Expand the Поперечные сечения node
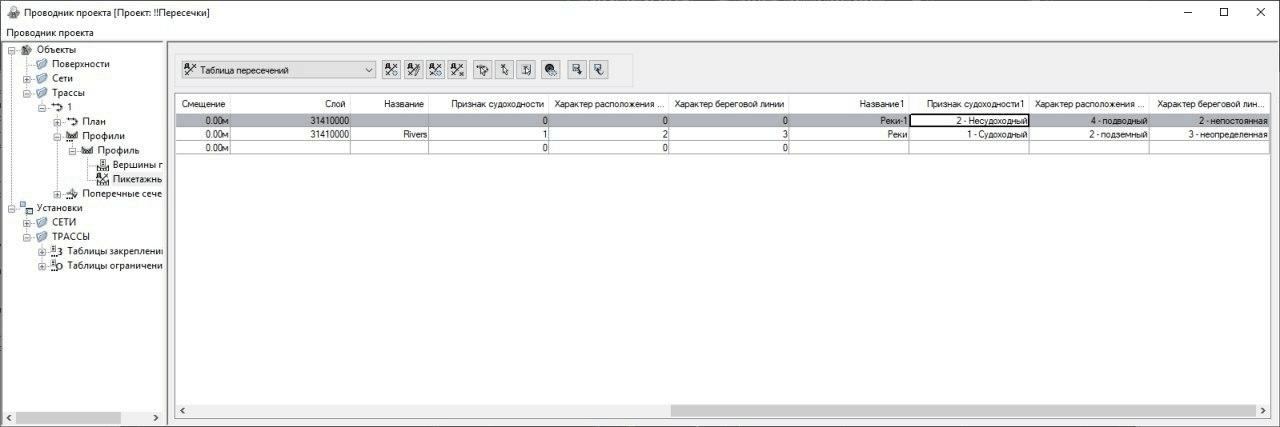 tap(57, 194)
